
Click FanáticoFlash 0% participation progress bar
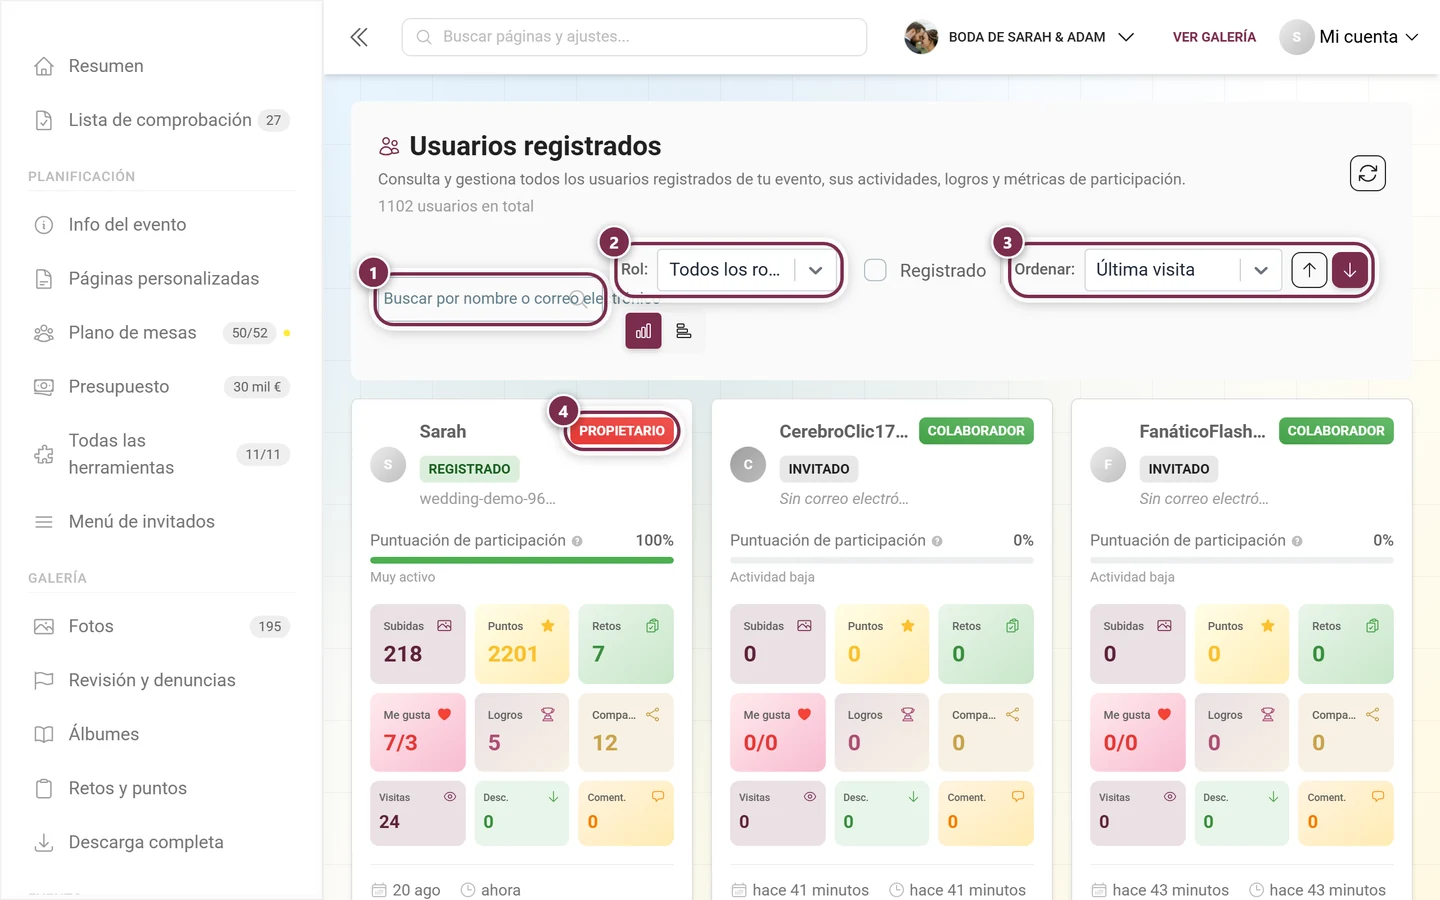pyautogui.click(x=1242, y=560)
